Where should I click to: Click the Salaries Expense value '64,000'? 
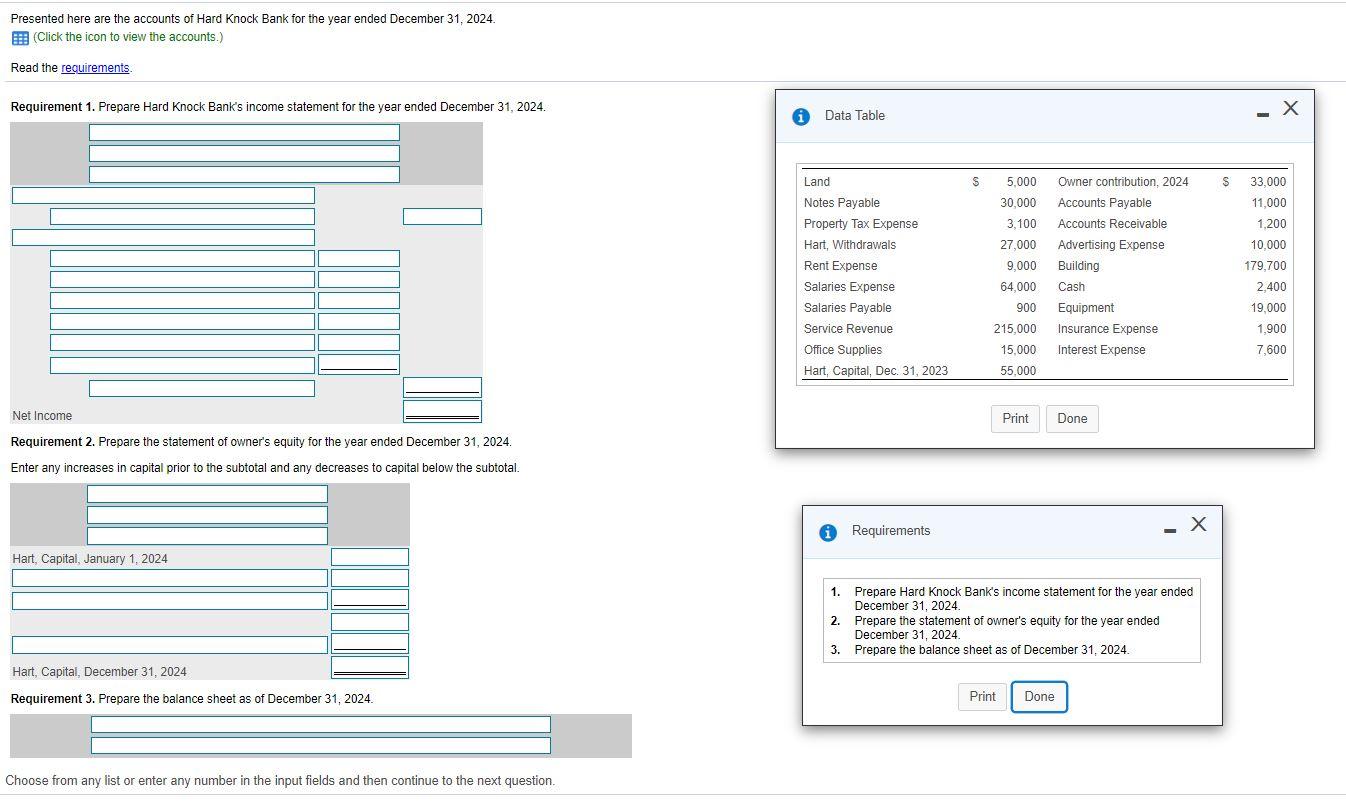tap(1018, 287)
